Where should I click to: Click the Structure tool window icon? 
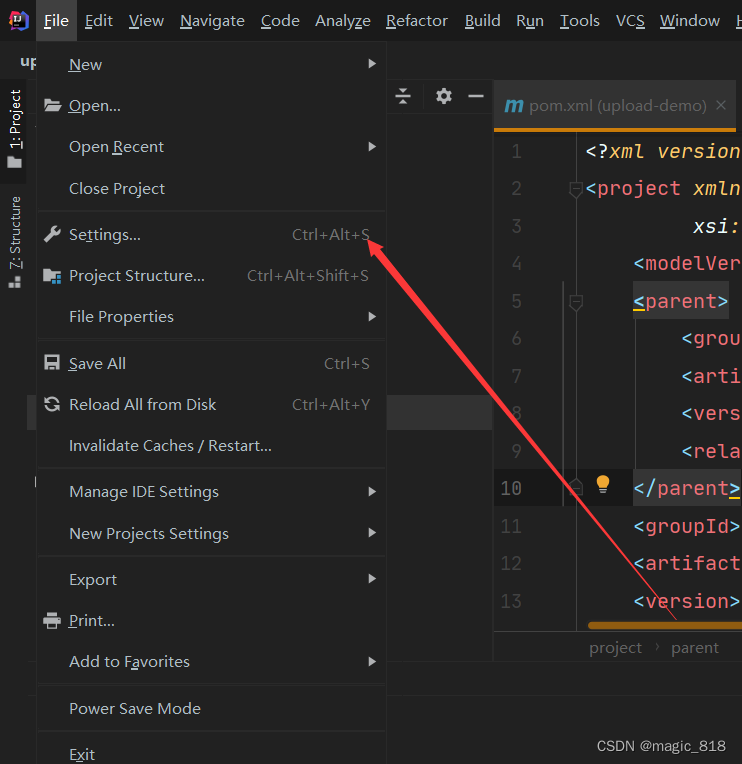pos(15,283)
